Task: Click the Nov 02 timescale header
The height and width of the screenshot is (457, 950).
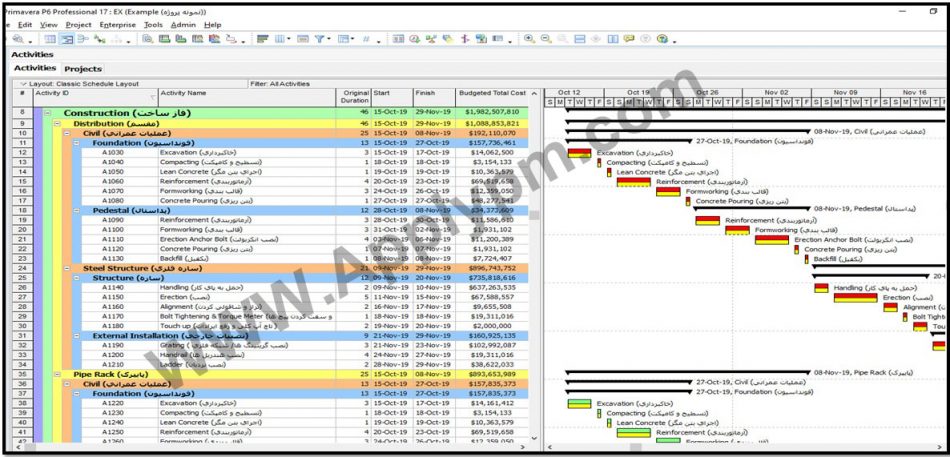Action: pos(776,93)
